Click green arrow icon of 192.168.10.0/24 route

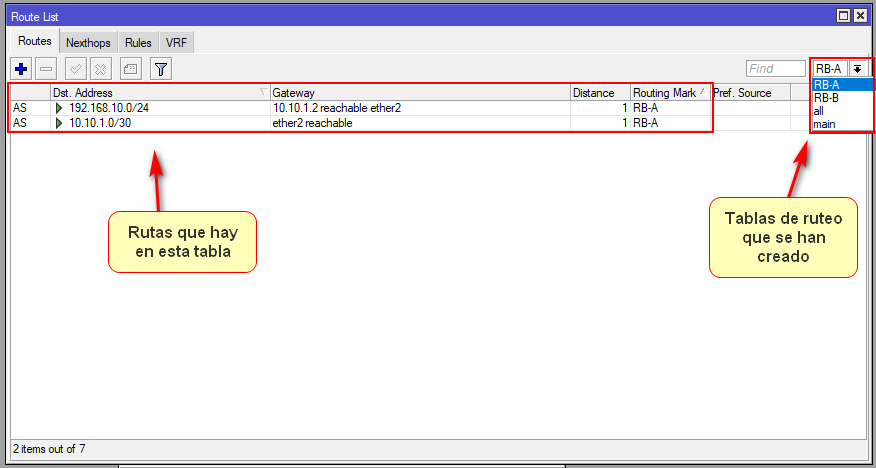(59, 108)
